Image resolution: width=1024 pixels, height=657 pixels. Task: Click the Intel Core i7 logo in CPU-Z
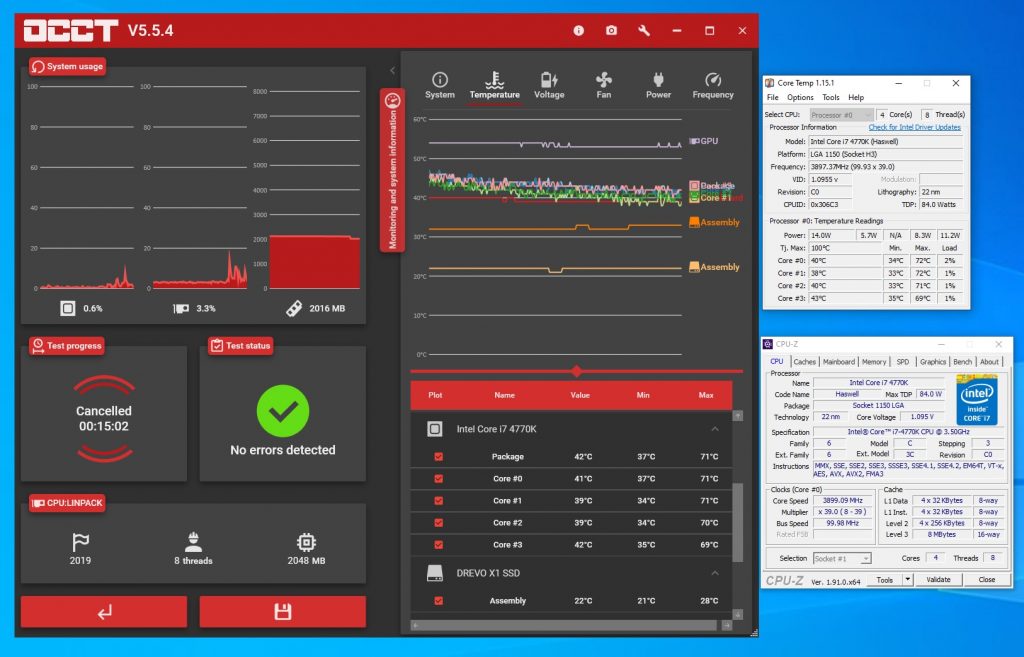click(x=976, y=400)
